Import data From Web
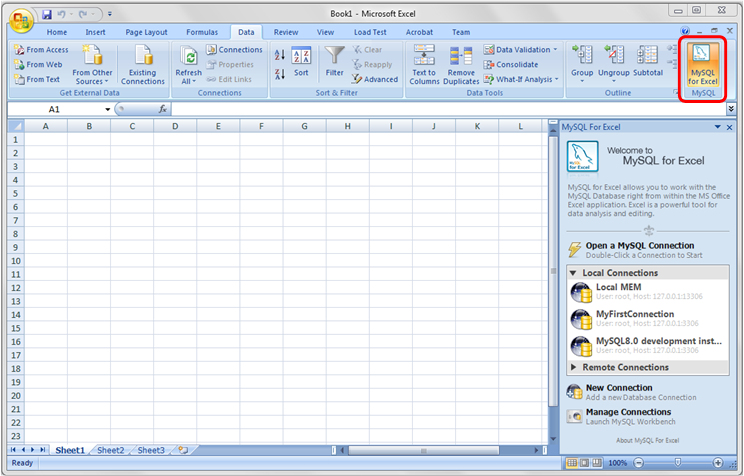744x476 pixels. (x=38, y=64)
